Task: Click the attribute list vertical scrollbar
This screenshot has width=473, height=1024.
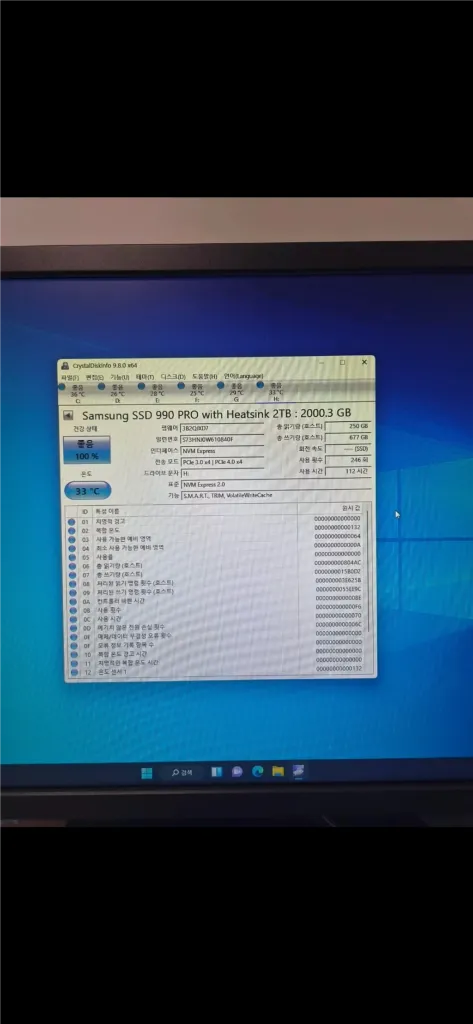Action: (x=368, y=571)
